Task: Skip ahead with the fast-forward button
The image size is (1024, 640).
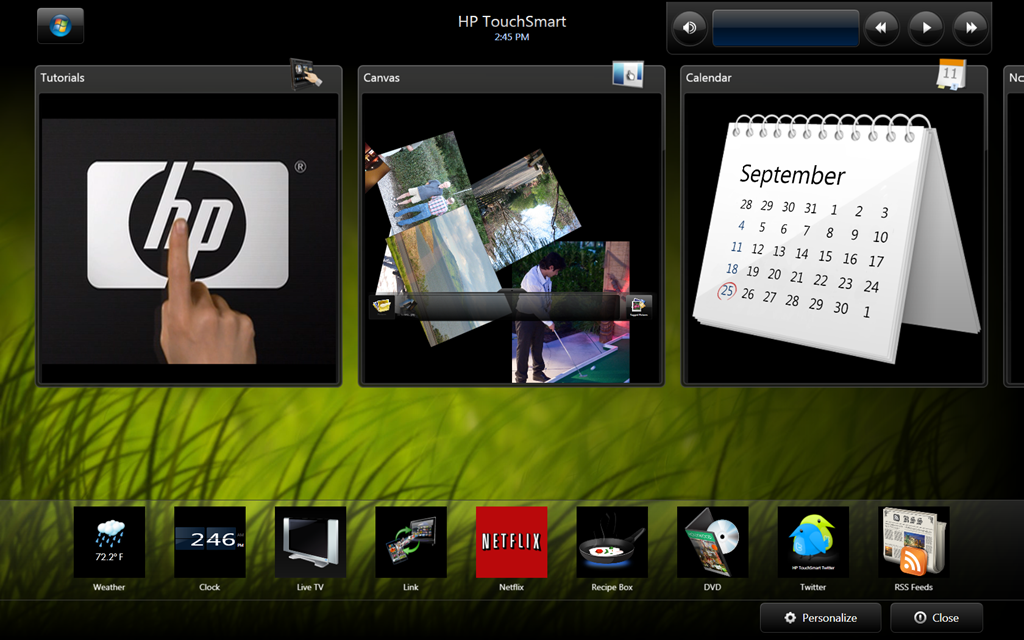Action: tap(970, 28)
